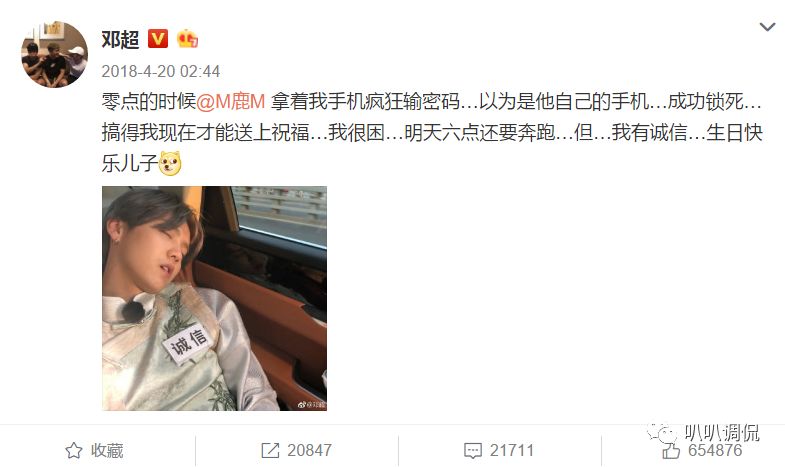Click the comment speech bubble icon
This screenshot has height=467, width=785.
473,450
